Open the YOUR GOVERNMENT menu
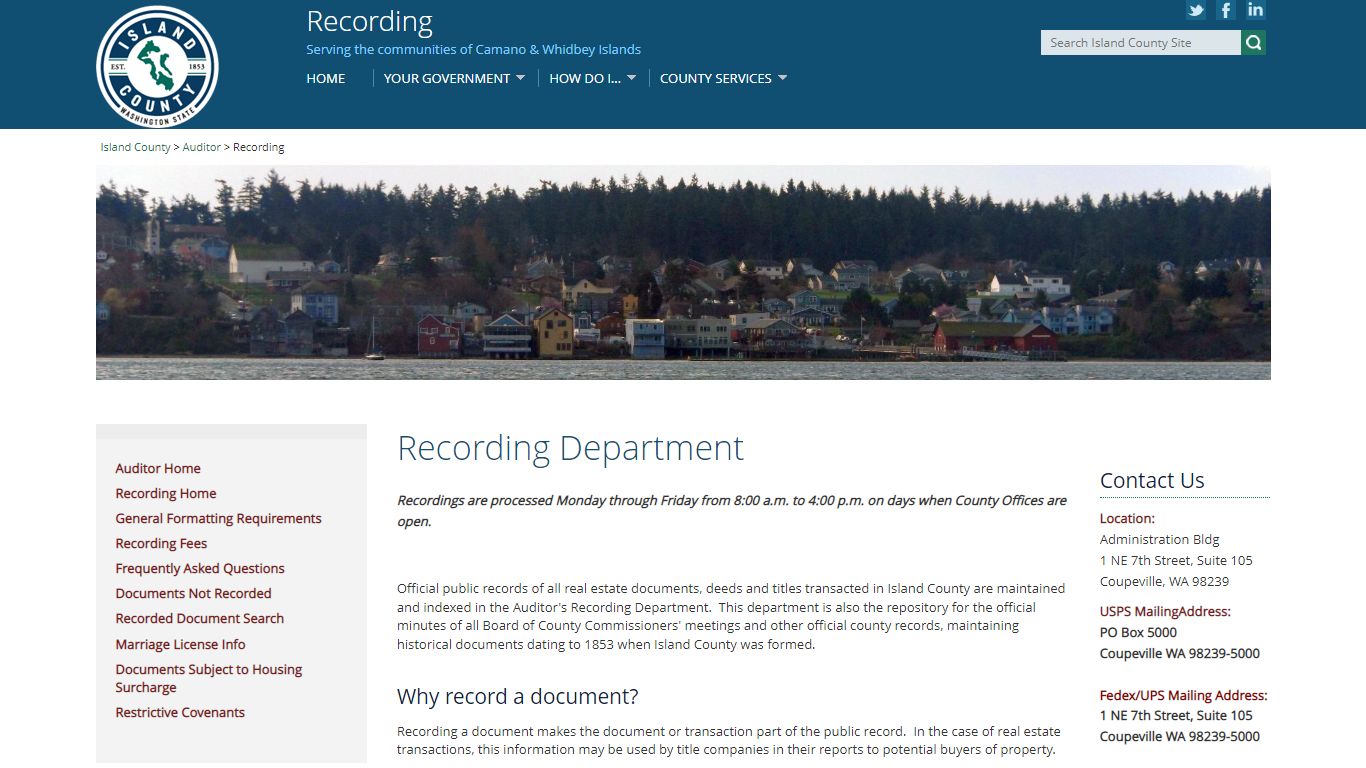Image resolution: width=1366 pixels, height=768 pixels. 447,78
